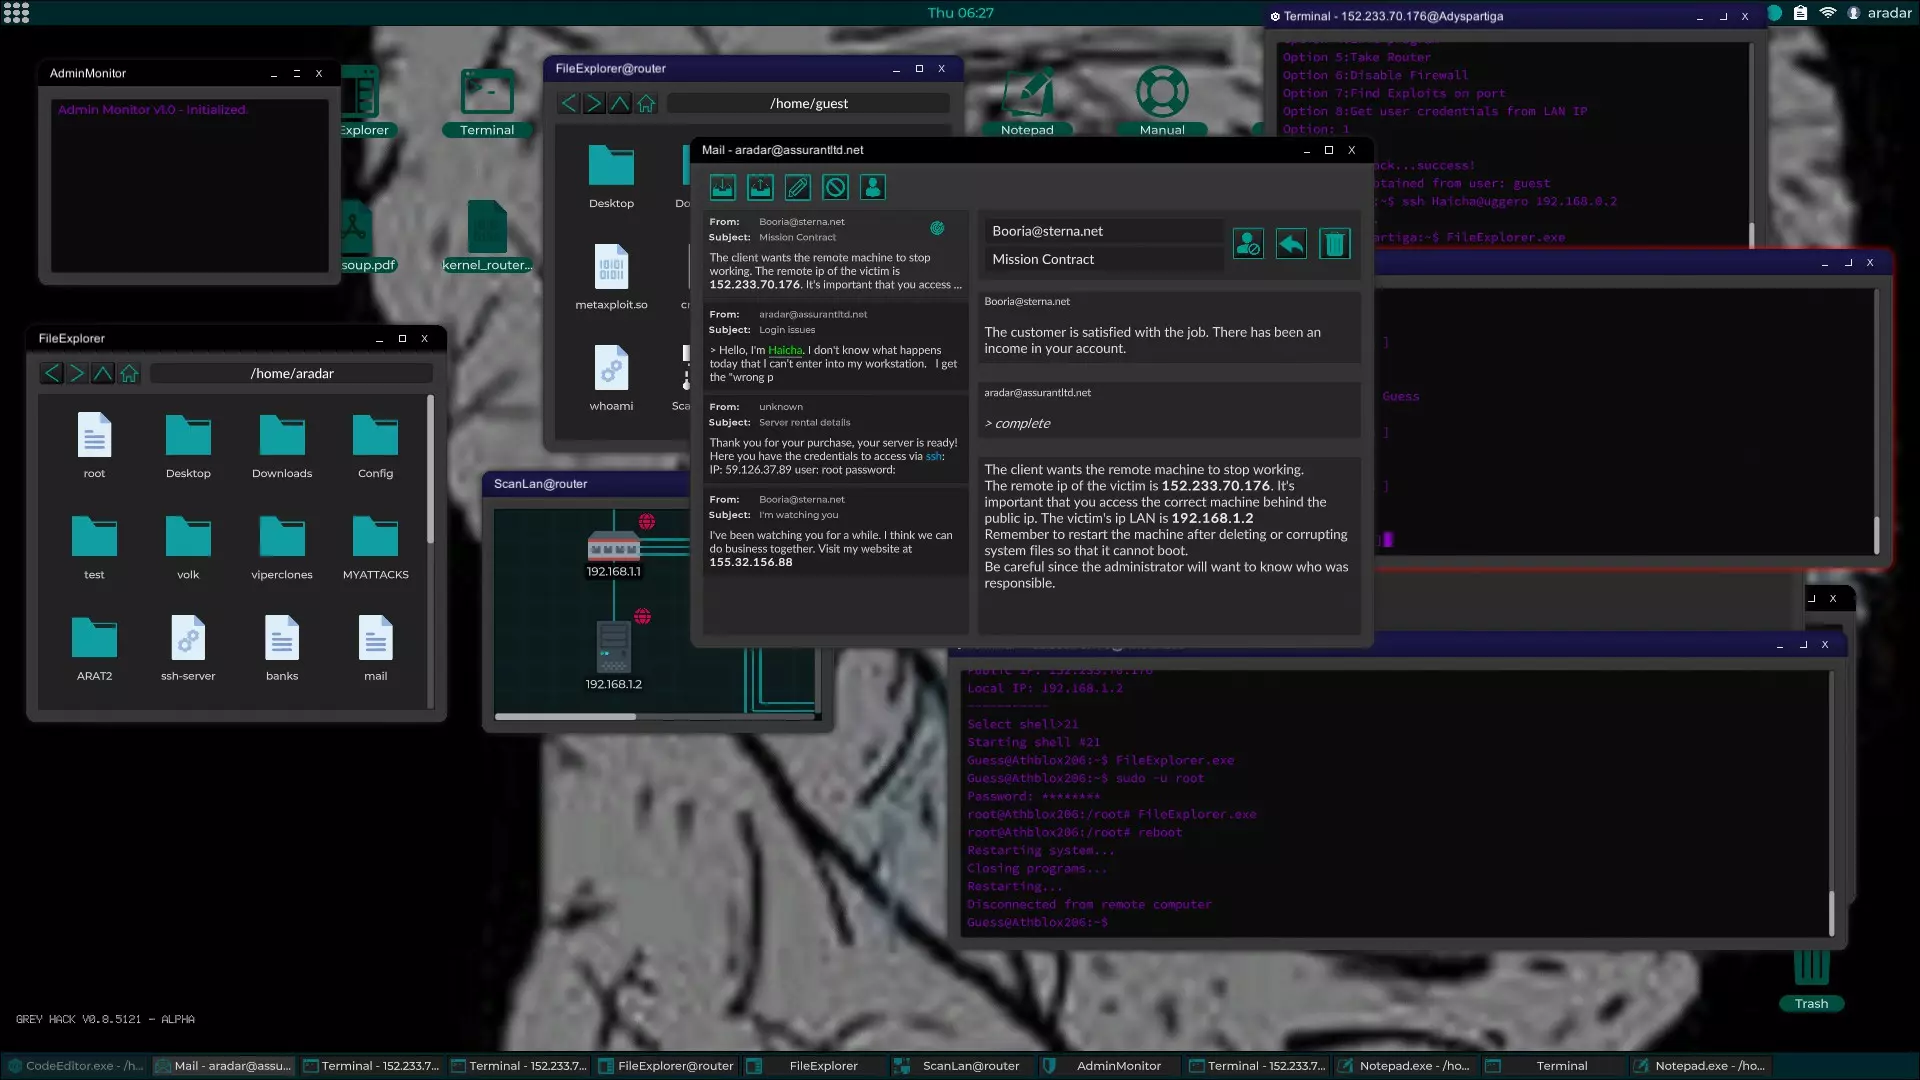Viewport: 1920px width, 1080px height.
Task: Click the compose new mail pencil icon
Action: click(x=798, y=187)
